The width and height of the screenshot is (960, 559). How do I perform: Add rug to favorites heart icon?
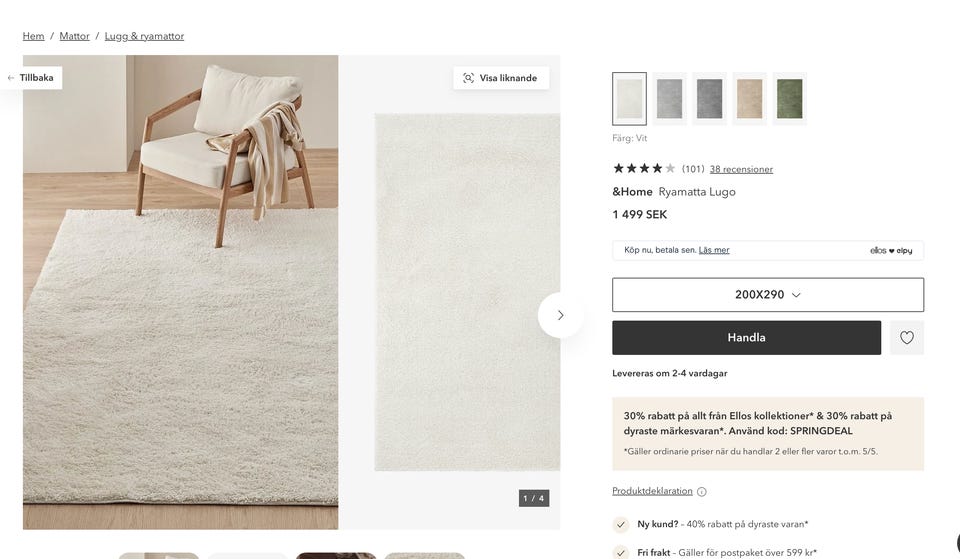tap(907, 337)
